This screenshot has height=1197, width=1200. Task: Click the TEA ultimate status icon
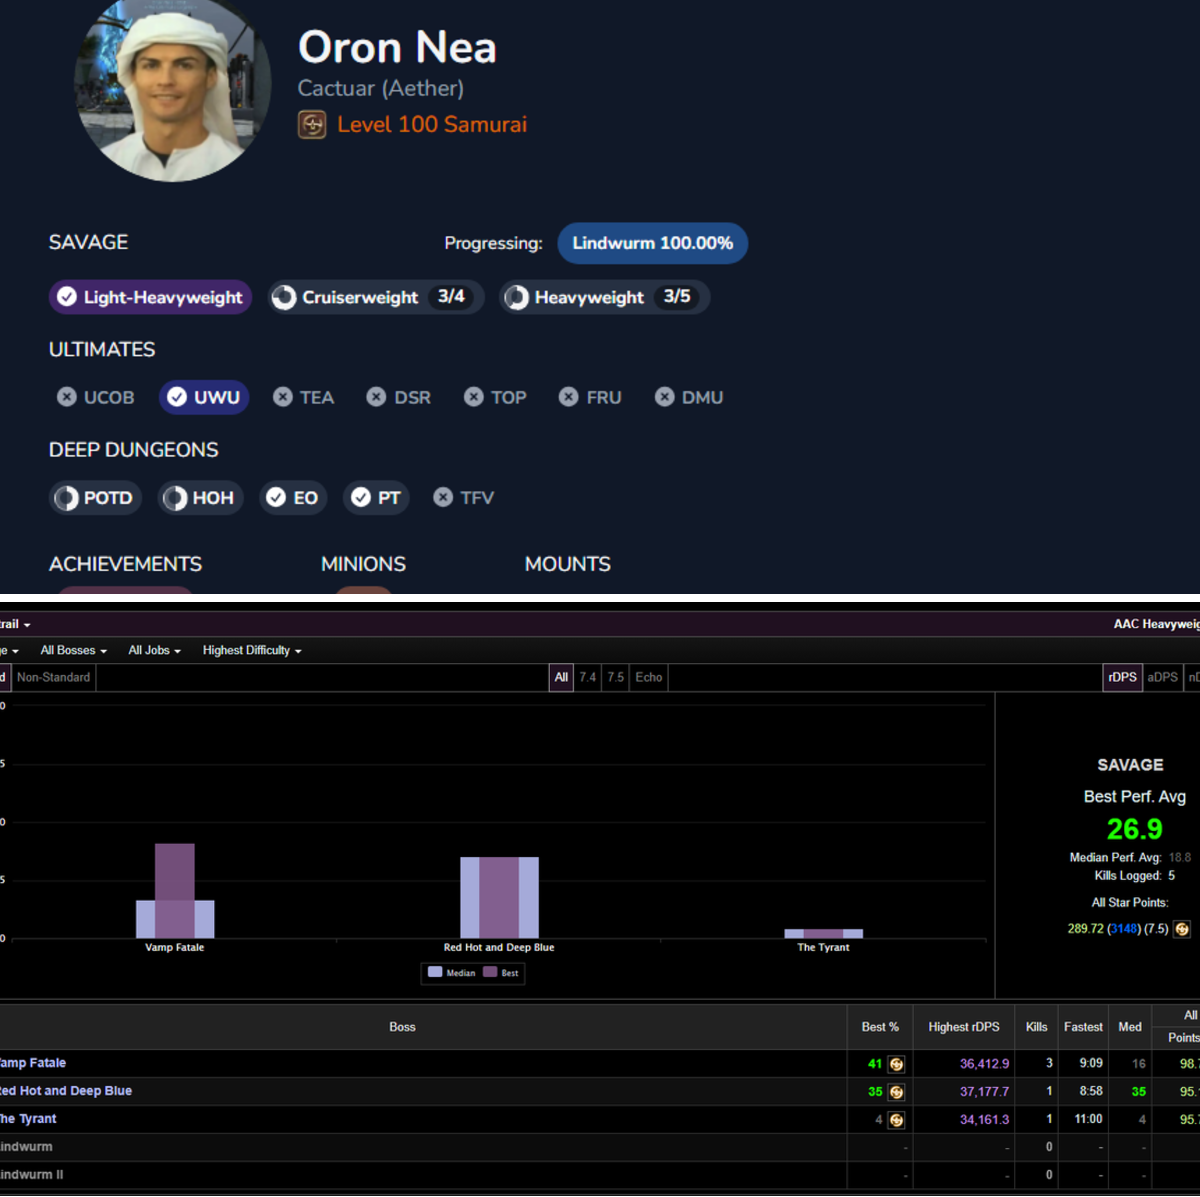pos(283,397)
